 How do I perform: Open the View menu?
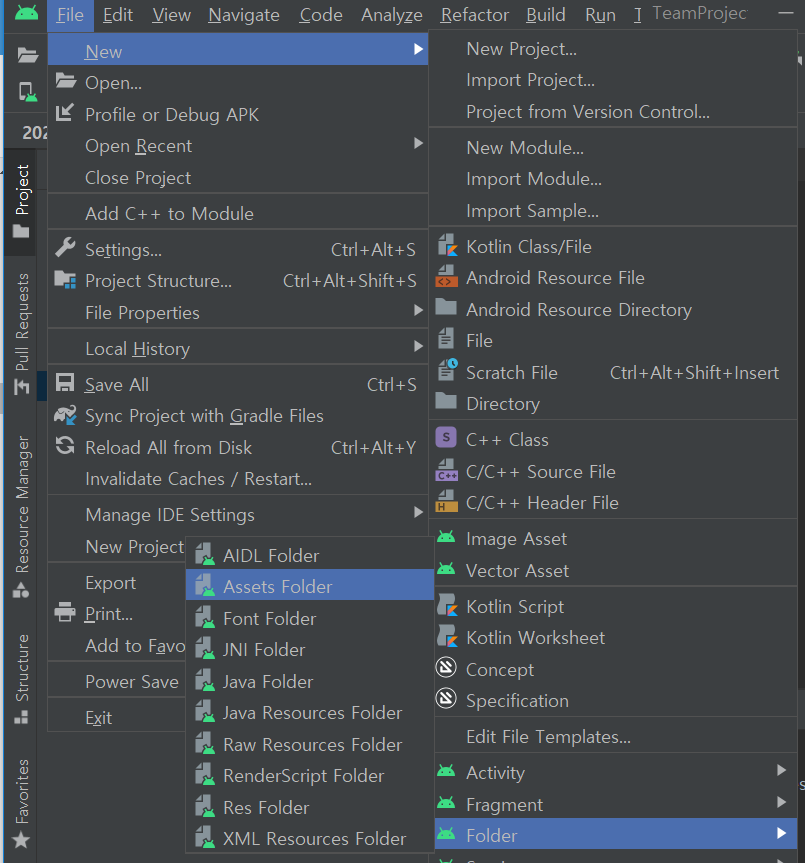point(171,15)
